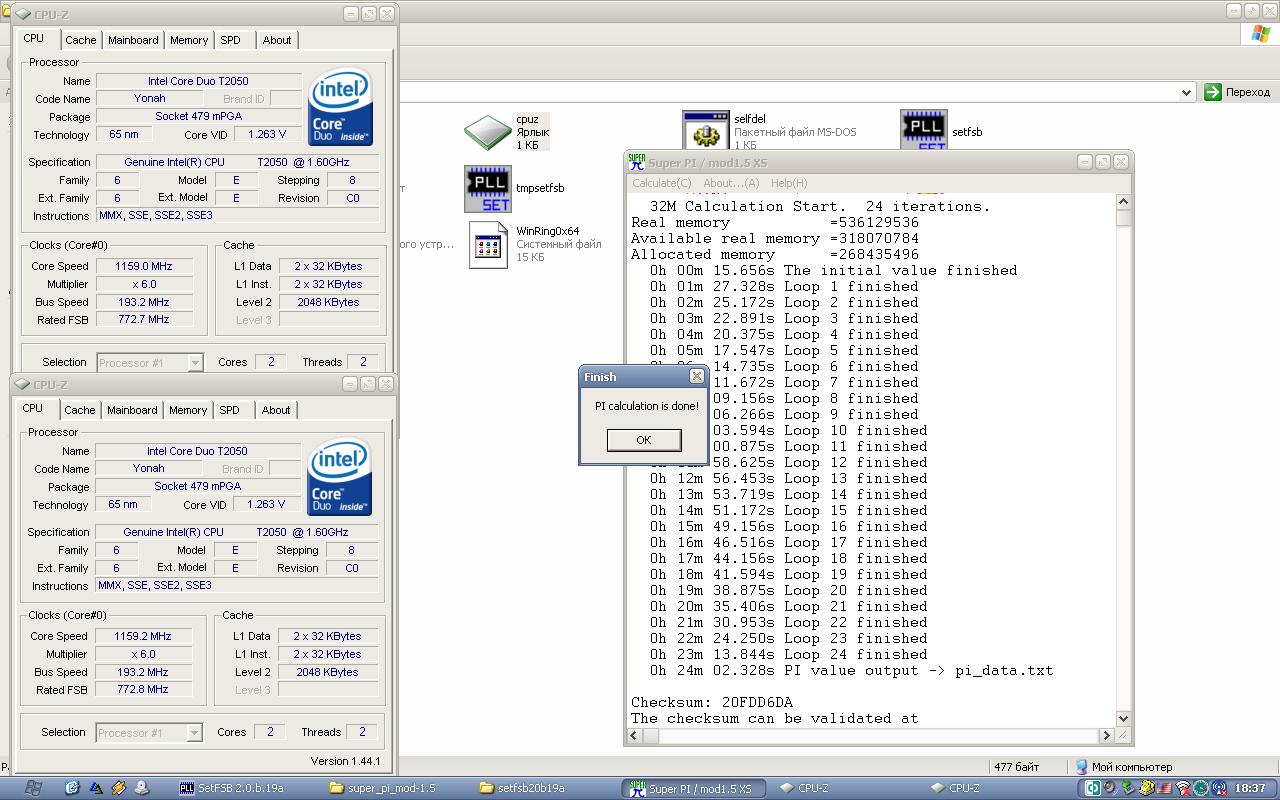Viewport: 1280px width, 800px height.
Task: Click the 'Allocated memory =268435496' line
Action: (775, 254)
